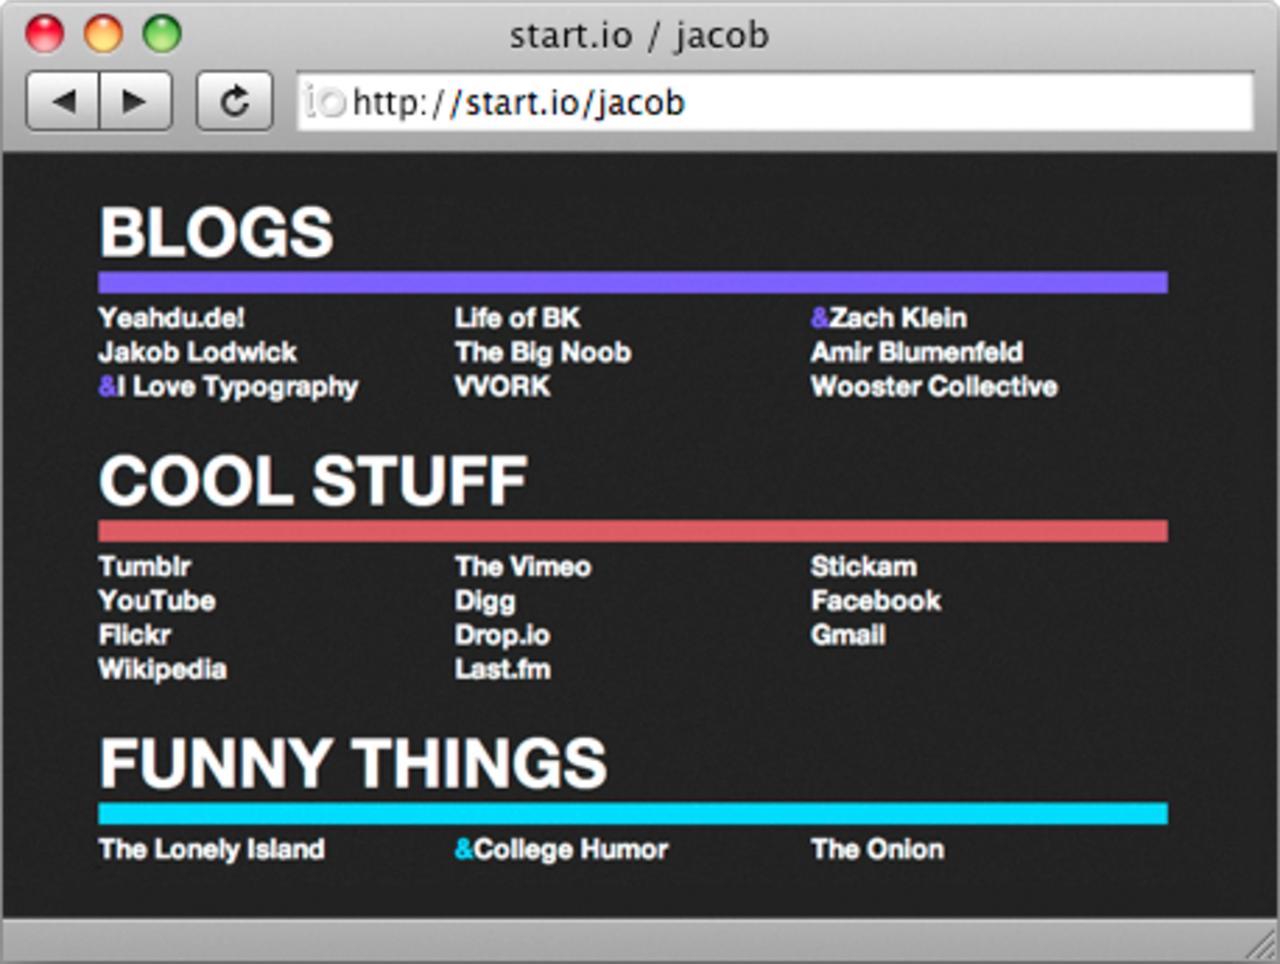Click the browser forward arrow button

[134, 101]
